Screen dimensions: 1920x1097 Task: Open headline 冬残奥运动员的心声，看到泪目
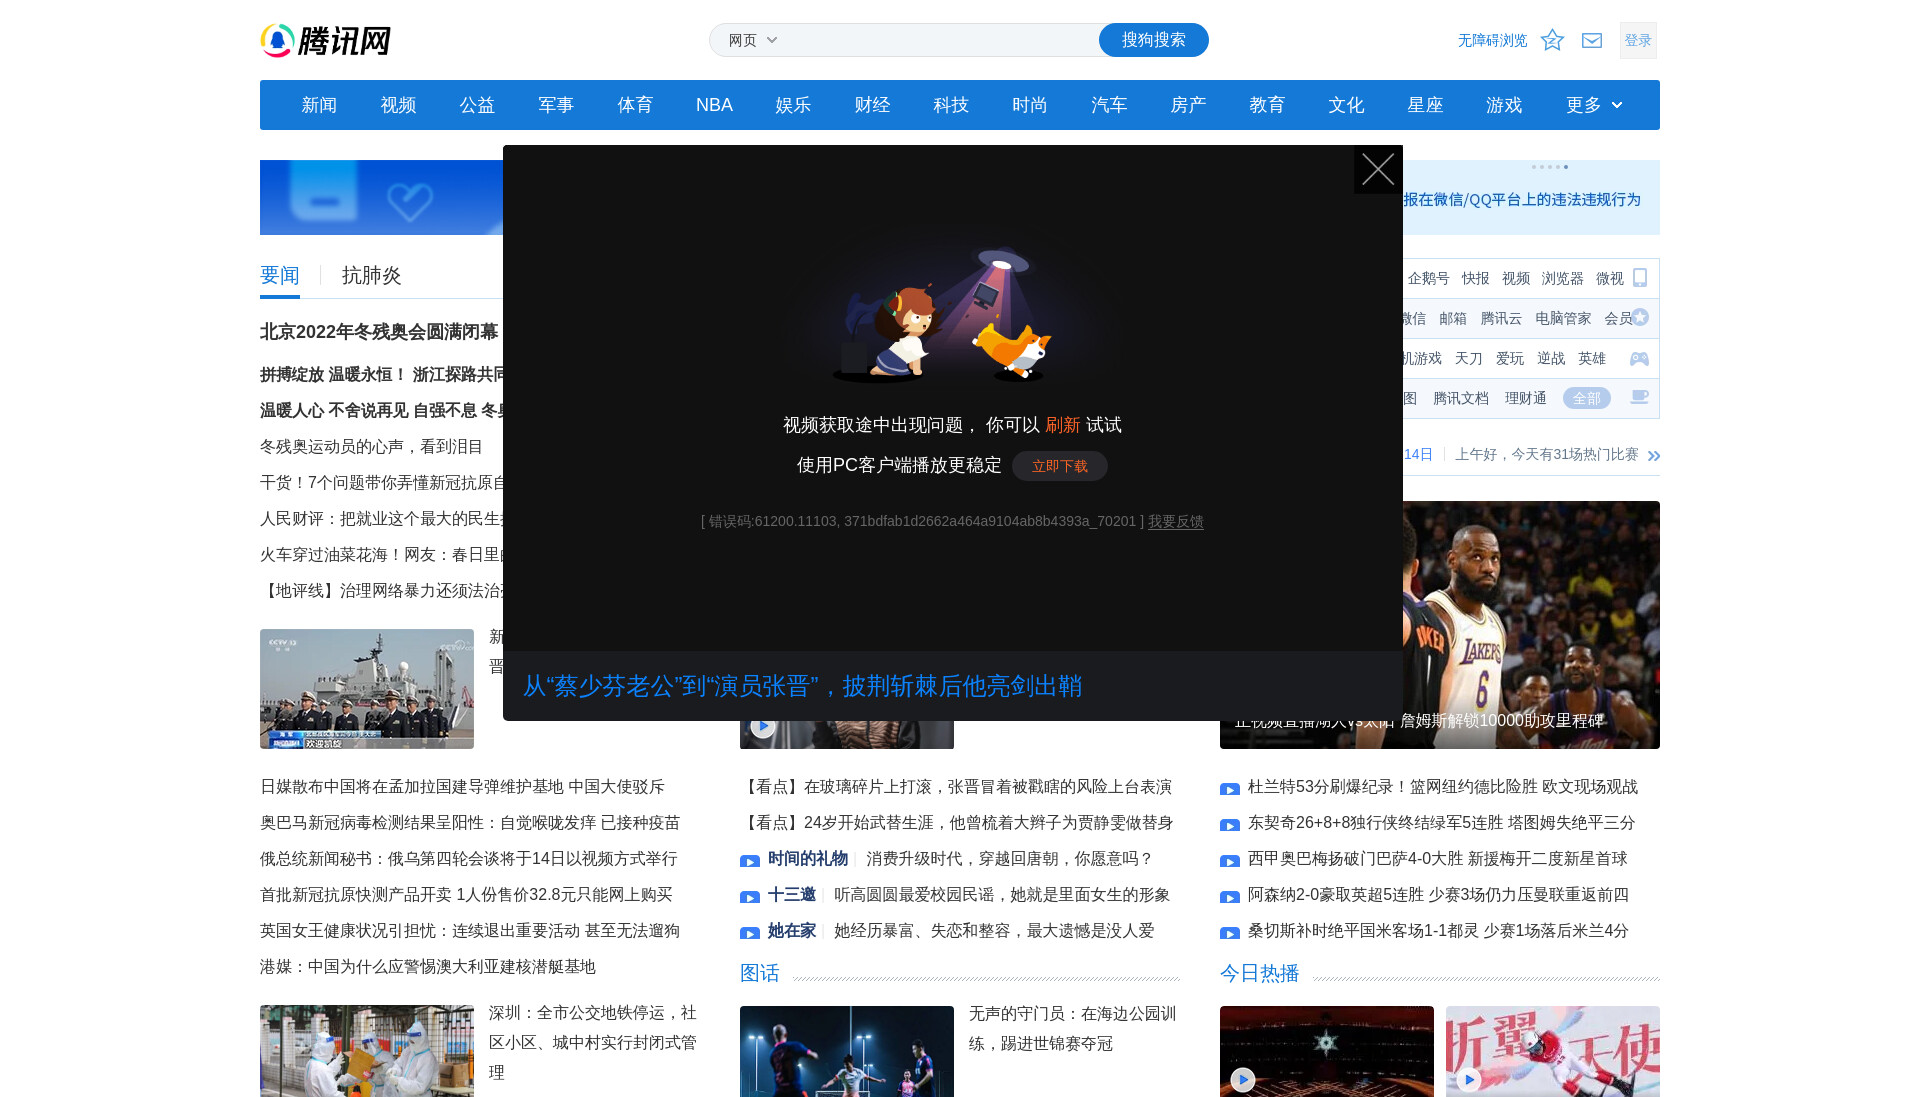pos(372,447)
